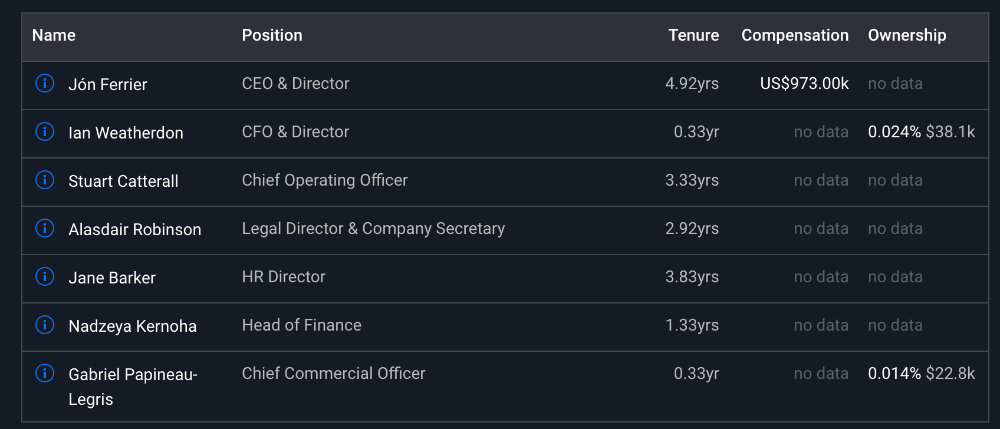The height and width of the screenshot is (429, 1000).
Task: Select the 0.014% $22.8k ownership cell
Action: pos(921,374)
